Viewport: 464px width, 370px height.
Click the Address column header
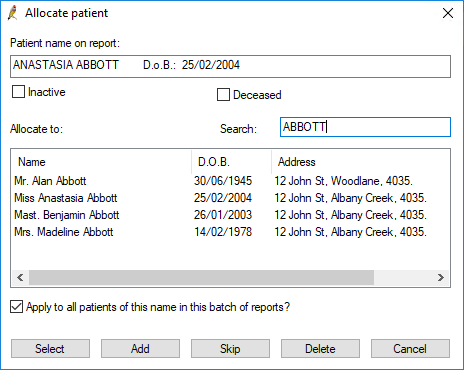point(361,162)
